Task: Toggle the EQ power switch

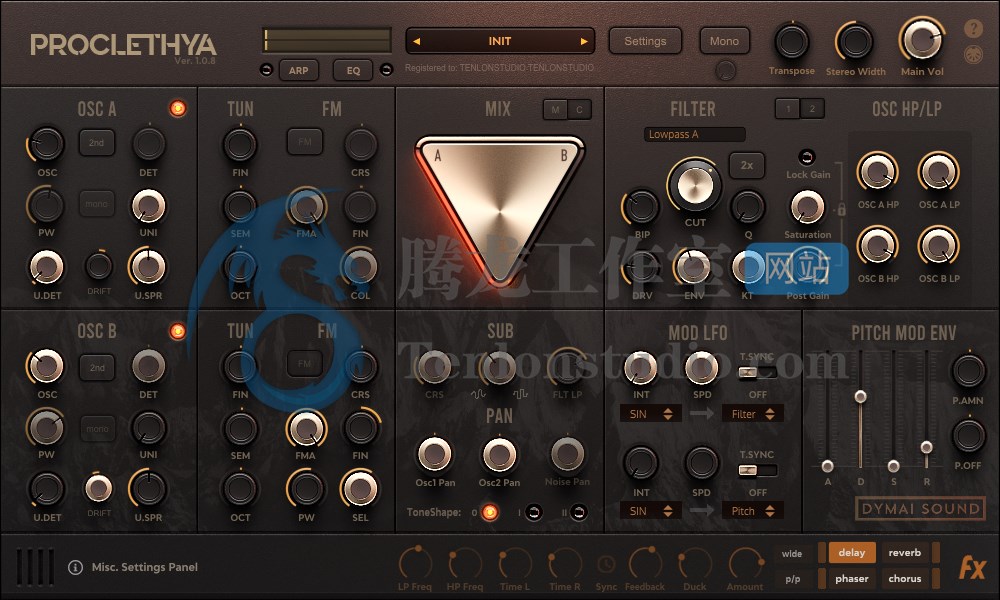Action: 386,70
